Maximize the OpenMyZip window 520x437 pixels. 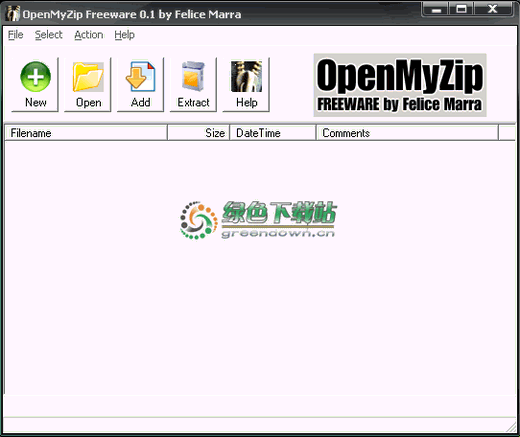pos(461,9)
